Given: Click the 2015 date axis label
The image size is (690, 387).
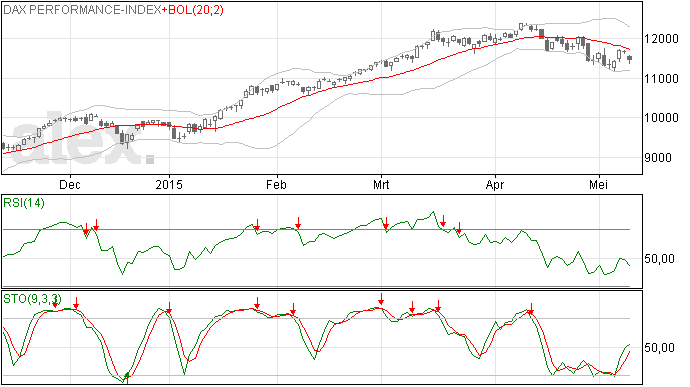Looking at the screenshot, I should [x=169, y=184].
